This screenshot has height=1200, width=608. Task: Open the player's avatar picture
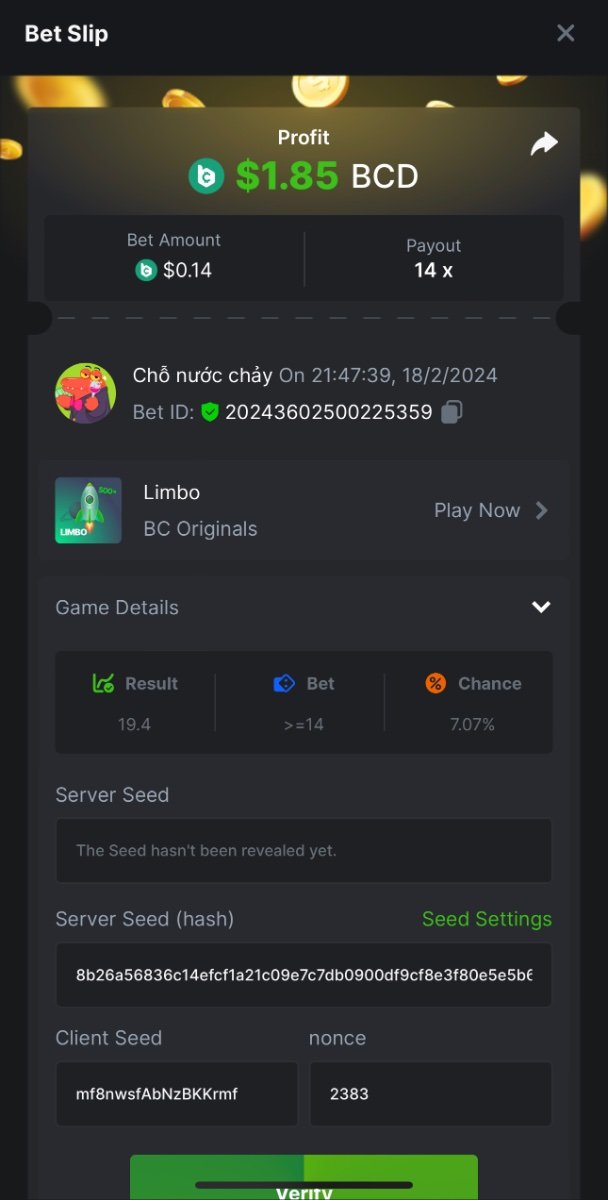85,393
